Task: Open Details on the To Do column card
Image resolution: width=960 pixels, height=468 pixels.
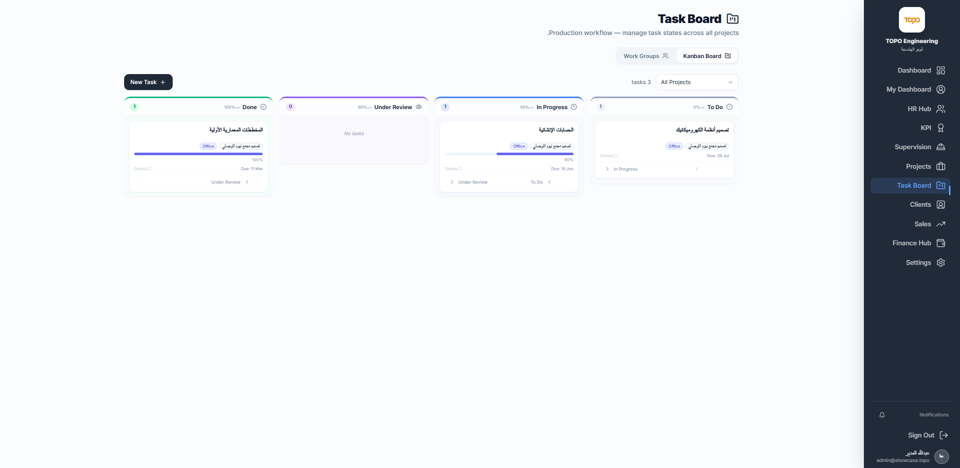Action: point(609,156)
